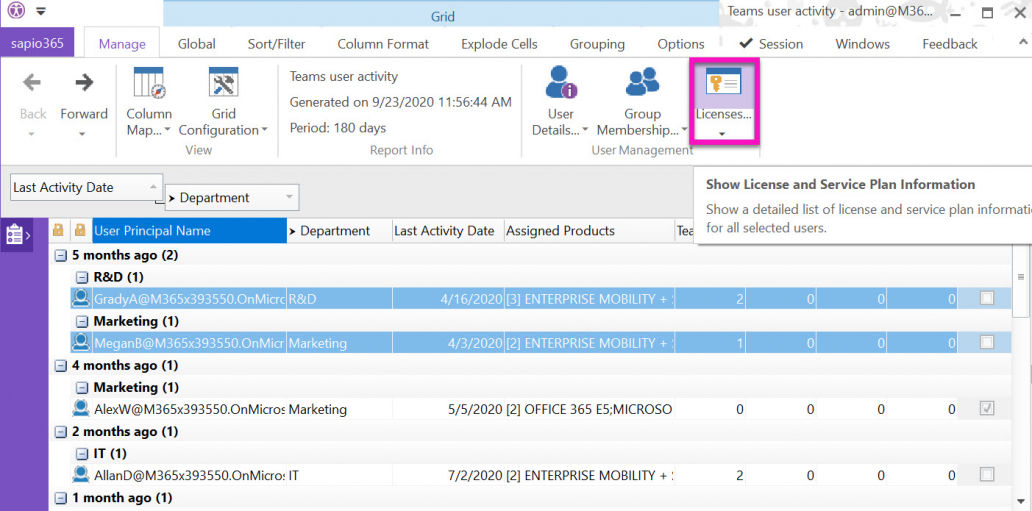Click the 4/3/2020 date cell
Image resolution: width=1032 pixels, height=511 pixels.
(x=448, y=343)
